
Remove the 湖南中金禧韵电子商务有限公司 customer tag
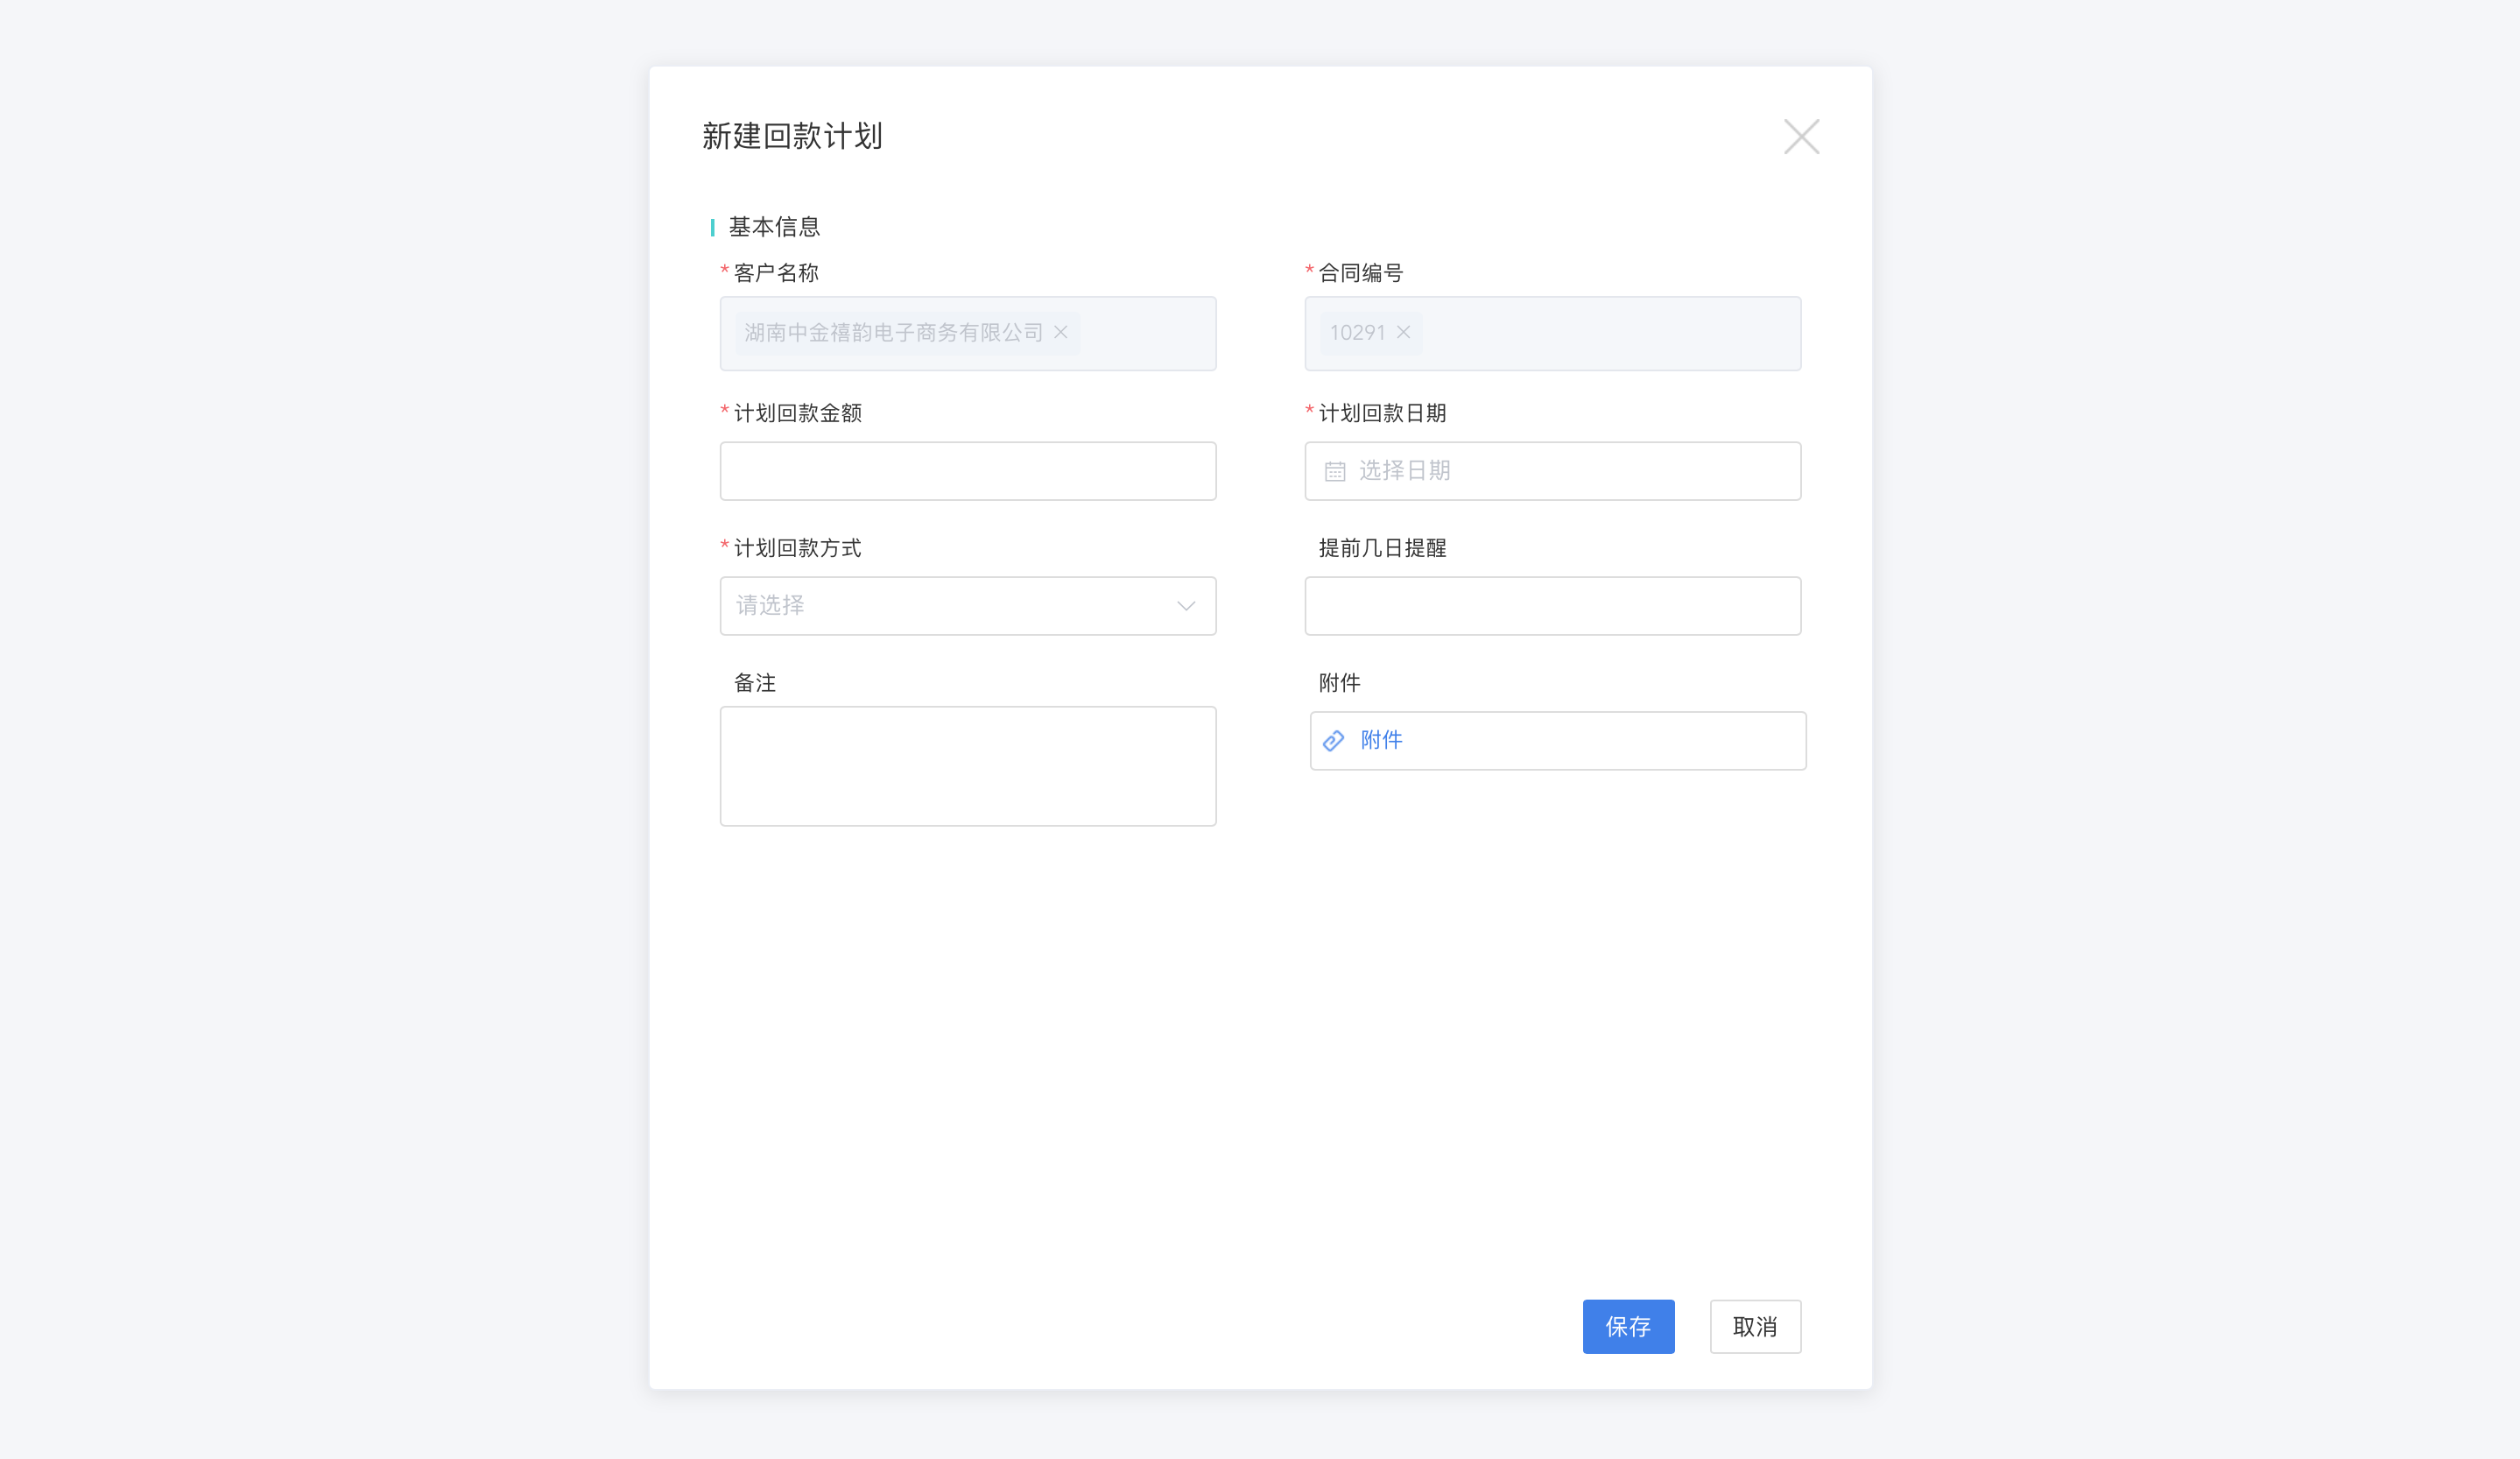(x=1061, y=332)
